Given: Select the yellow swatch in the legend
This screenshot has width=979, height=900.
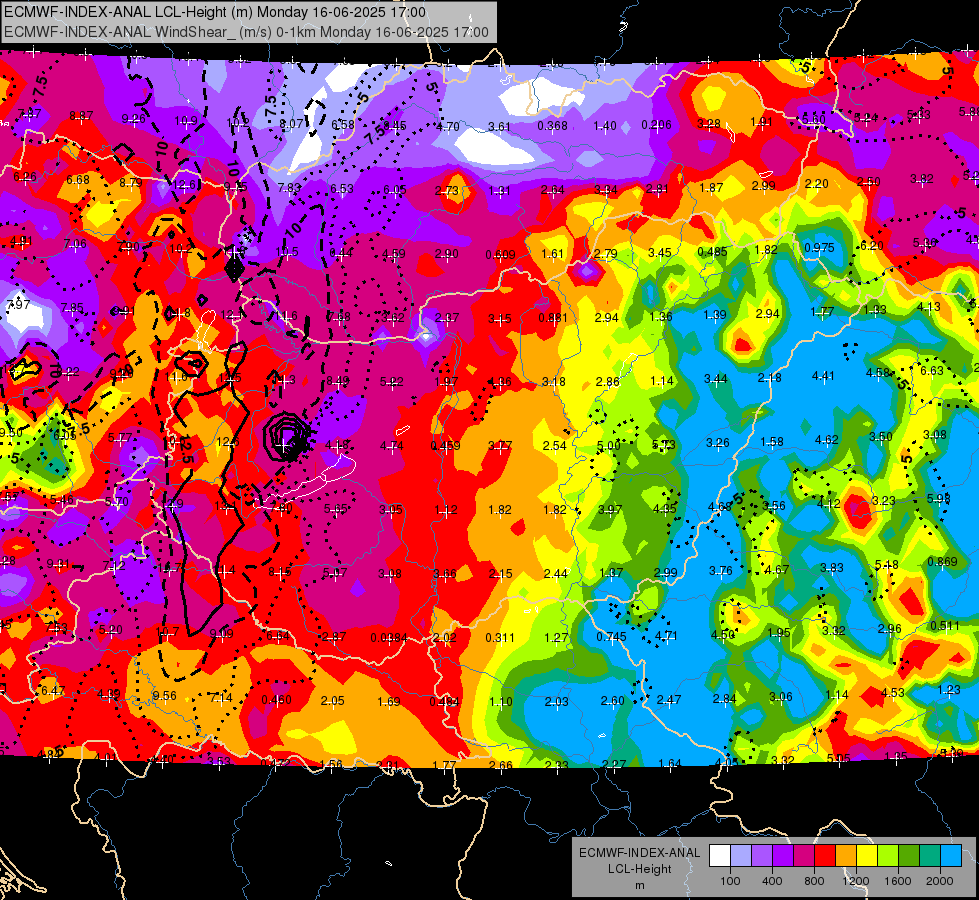Looking at the screenshot, I should click(867, 856).
